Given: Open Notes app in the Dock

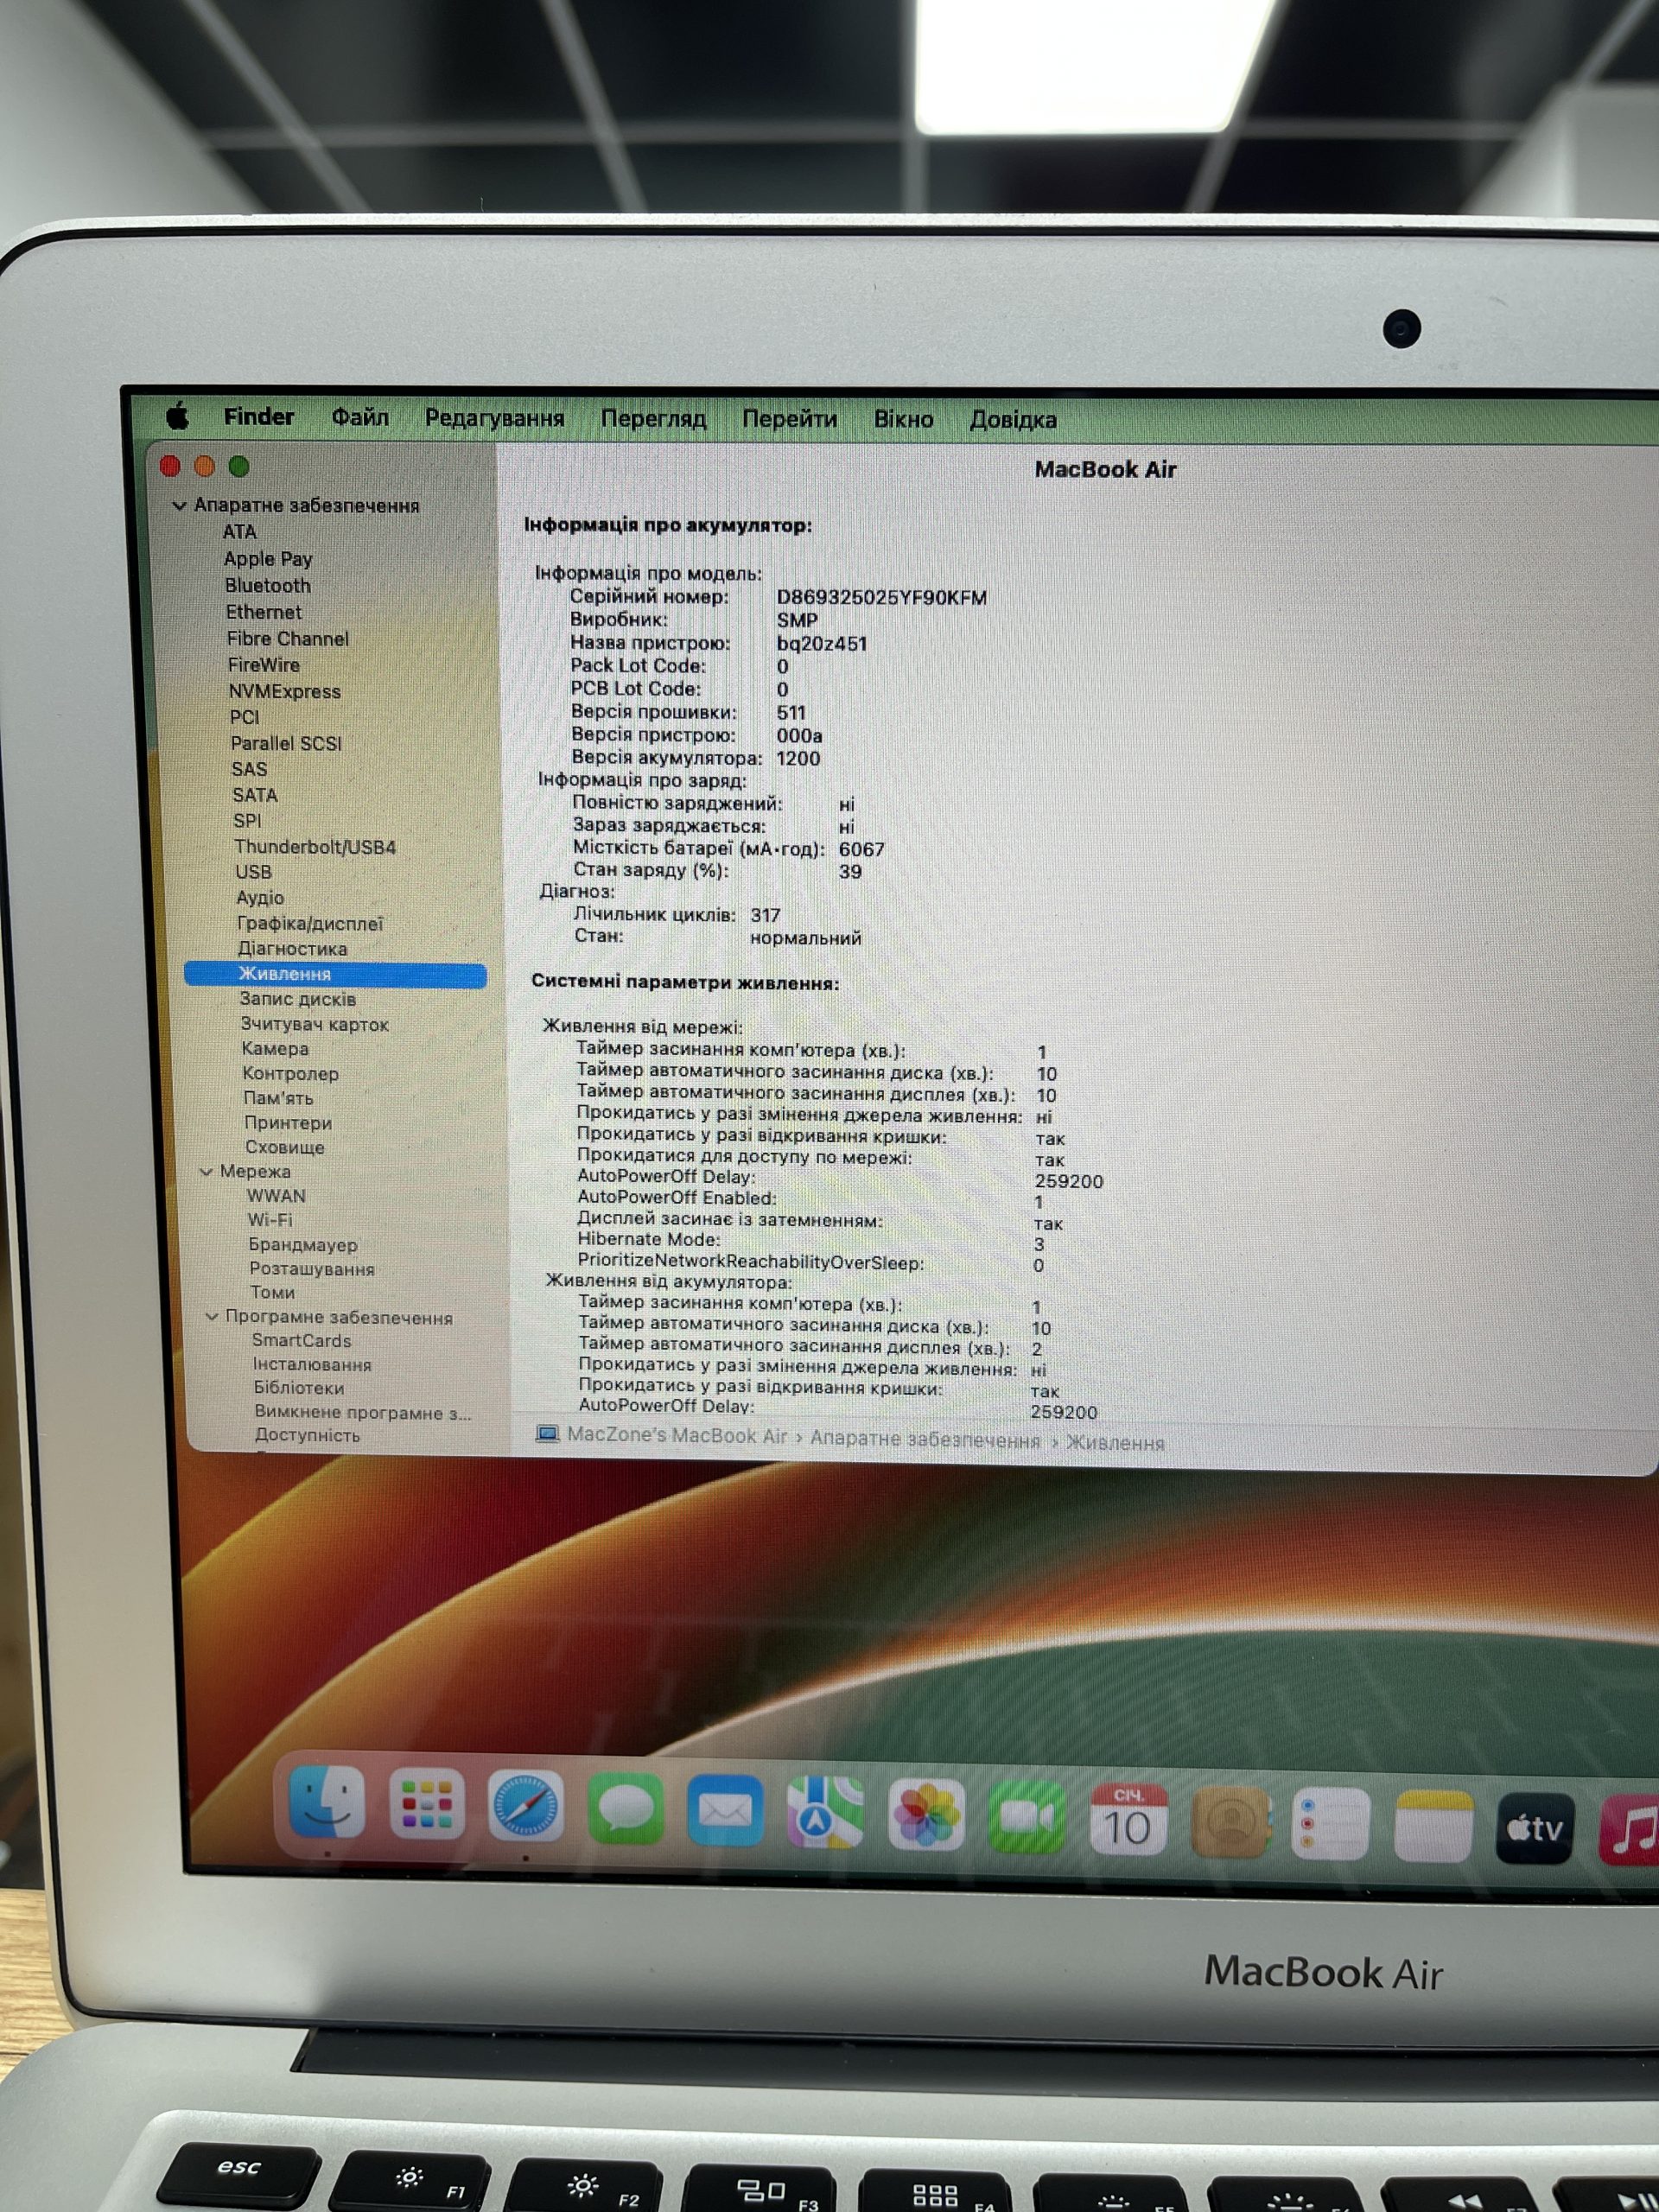Looking at the screenshot, I should click(1433, 1826).
